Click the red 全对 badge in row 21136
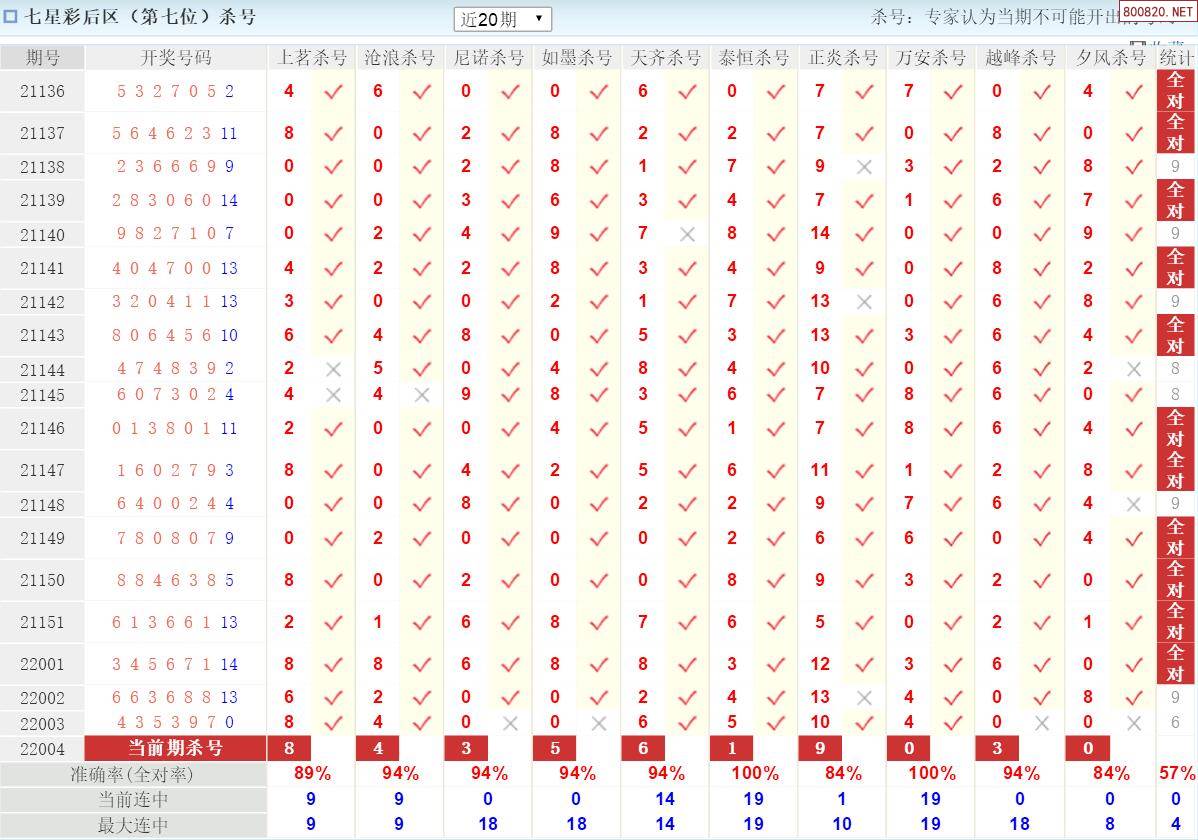This screenshot has height=840, width=1198. pos(1175,90)
